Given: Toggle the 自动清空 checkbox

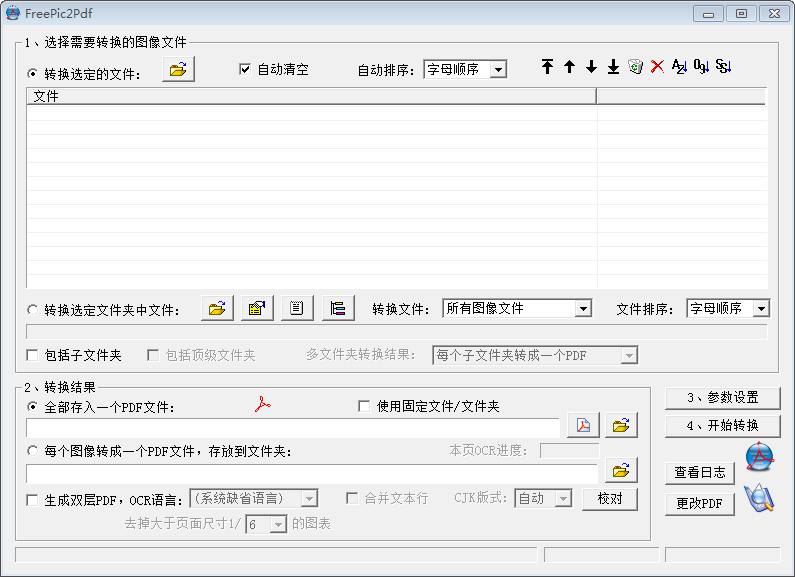Looking at the screenshot, I should (245, 70).
